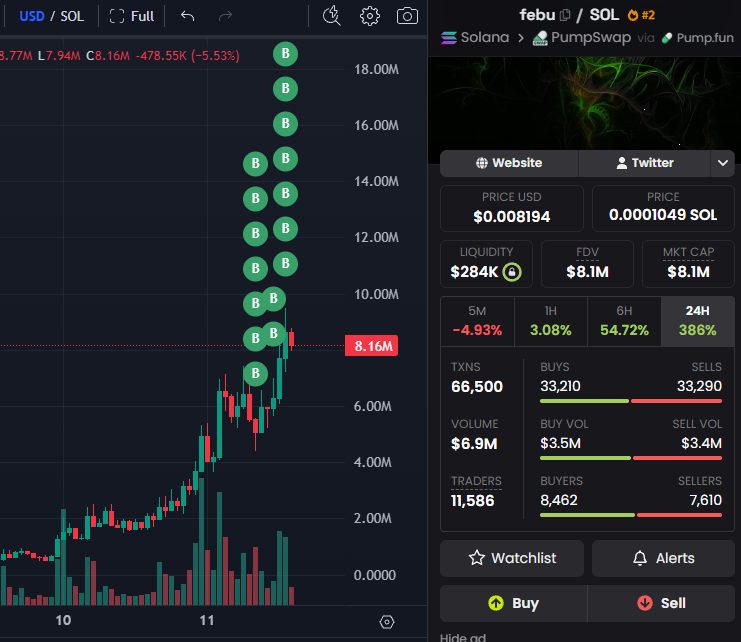Click the PRICE USD $0.008194 box

coord(512,208)
